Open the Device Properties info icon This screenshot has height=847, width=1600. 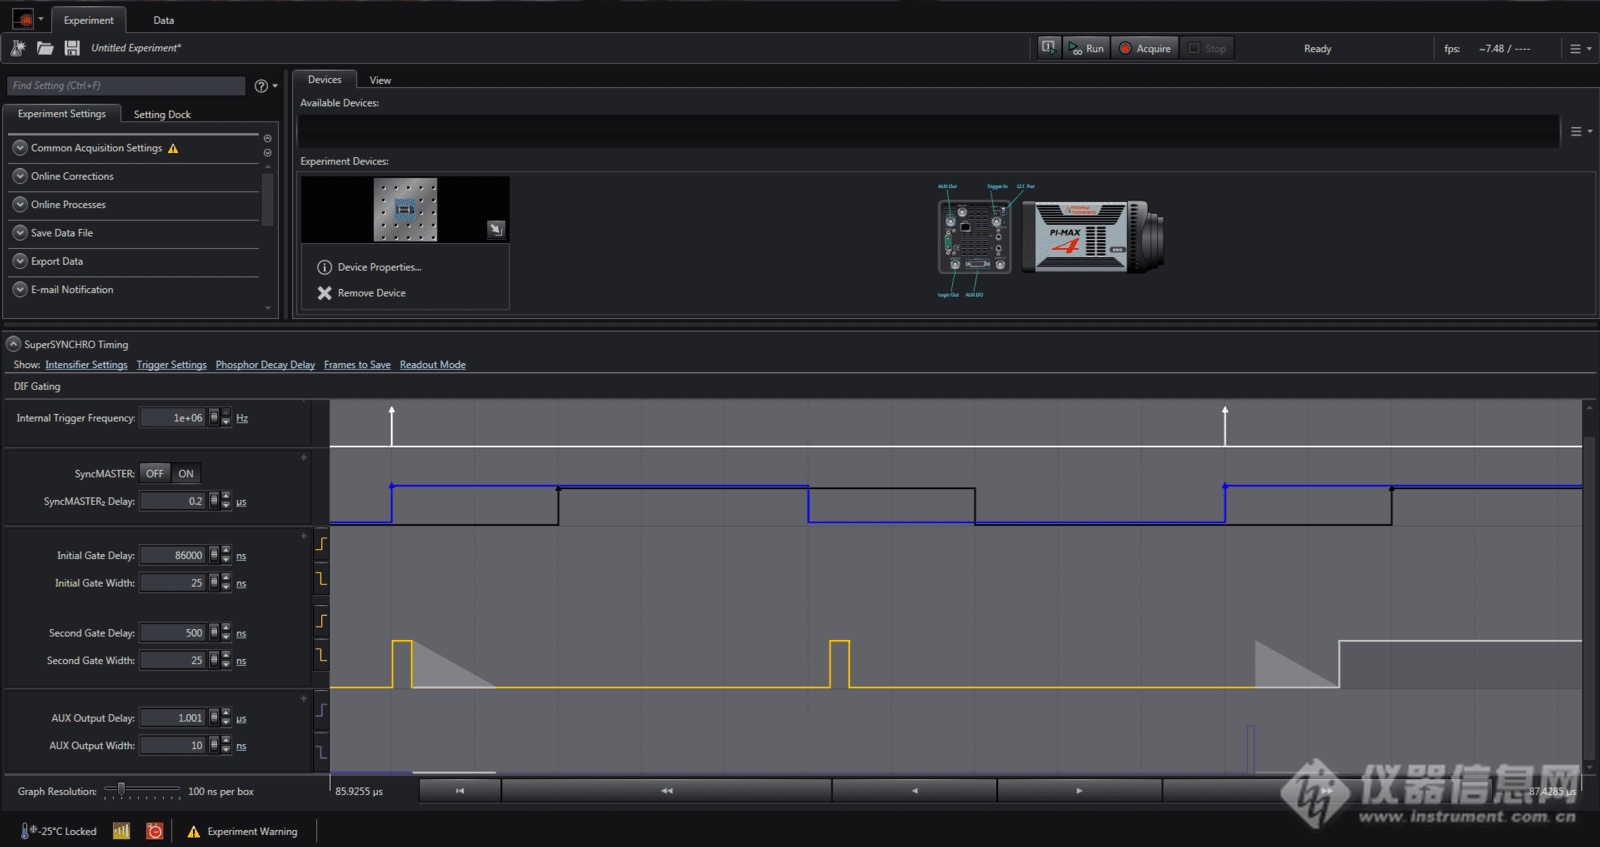click(x=324, y=267)
